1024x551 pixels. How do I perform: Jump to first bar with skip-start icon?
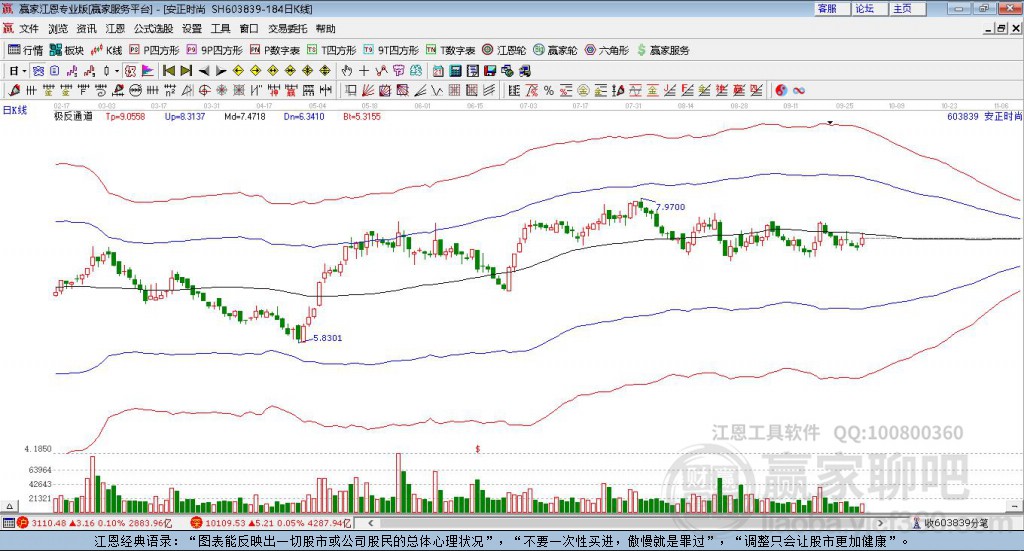[168, 71]
